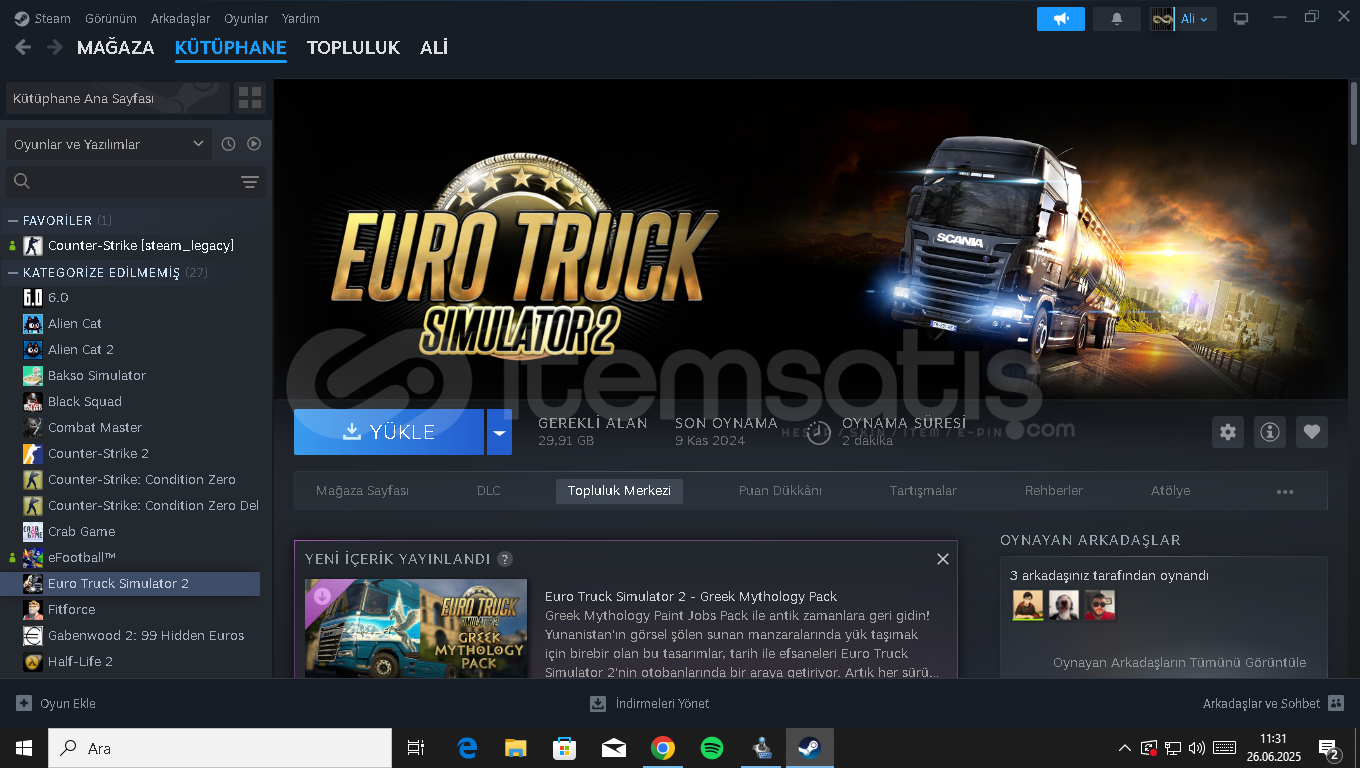The height and width of the screenshot is (768, 1360).
Task: Open Manage Downloads at the bottom
Action: coord(650,703)
